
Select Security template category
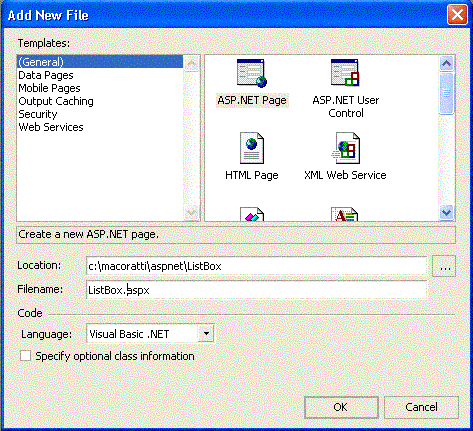[38, 114]
